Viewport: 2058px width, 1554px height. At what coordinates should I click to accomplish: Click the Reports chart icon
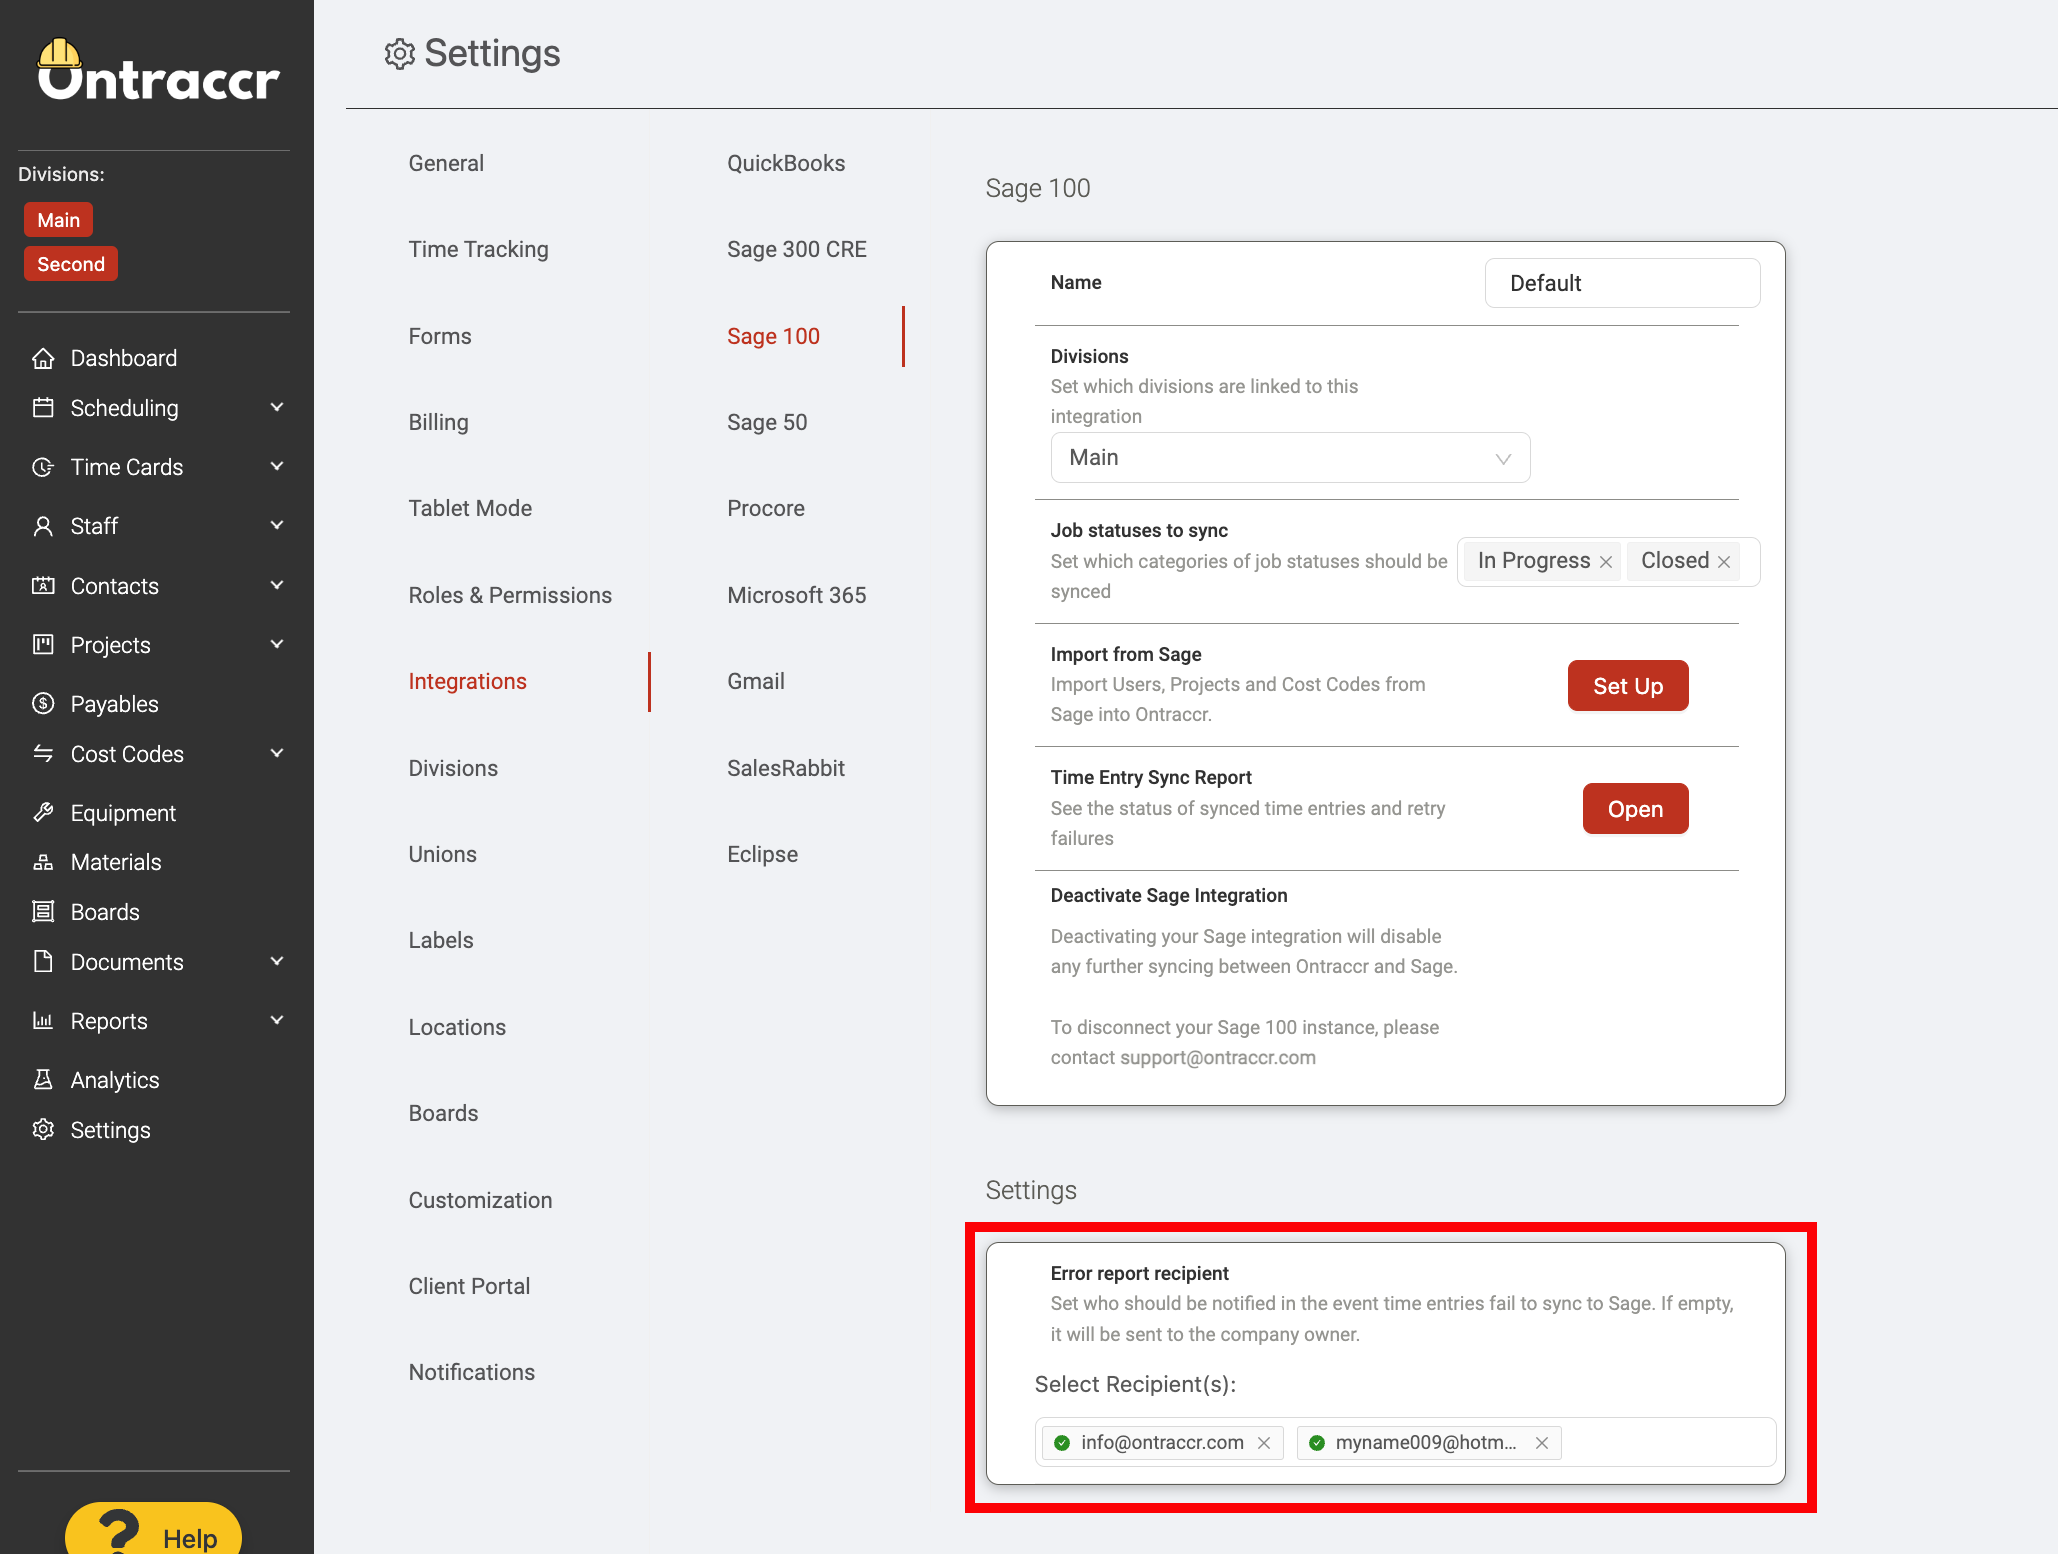pyautogui.click(x=43, y=1021)
